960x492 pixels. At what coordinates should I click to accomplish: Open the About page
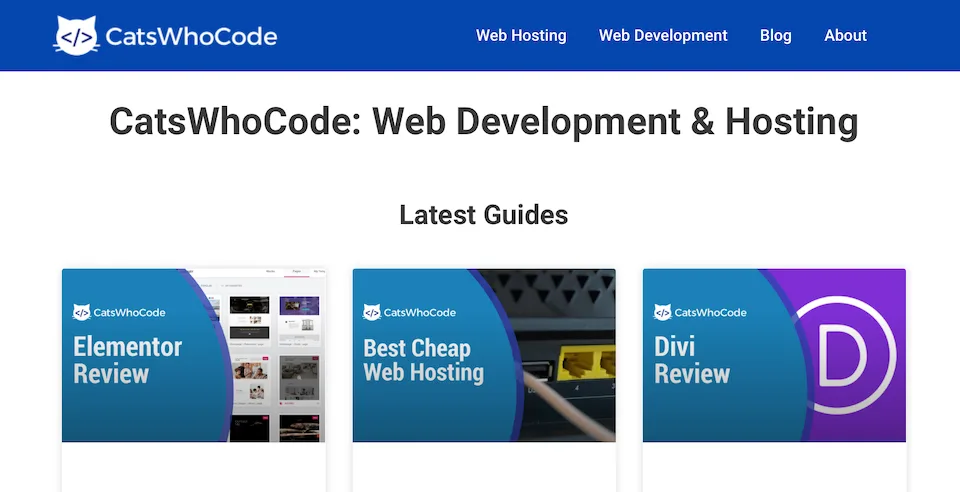click(845, 35)
